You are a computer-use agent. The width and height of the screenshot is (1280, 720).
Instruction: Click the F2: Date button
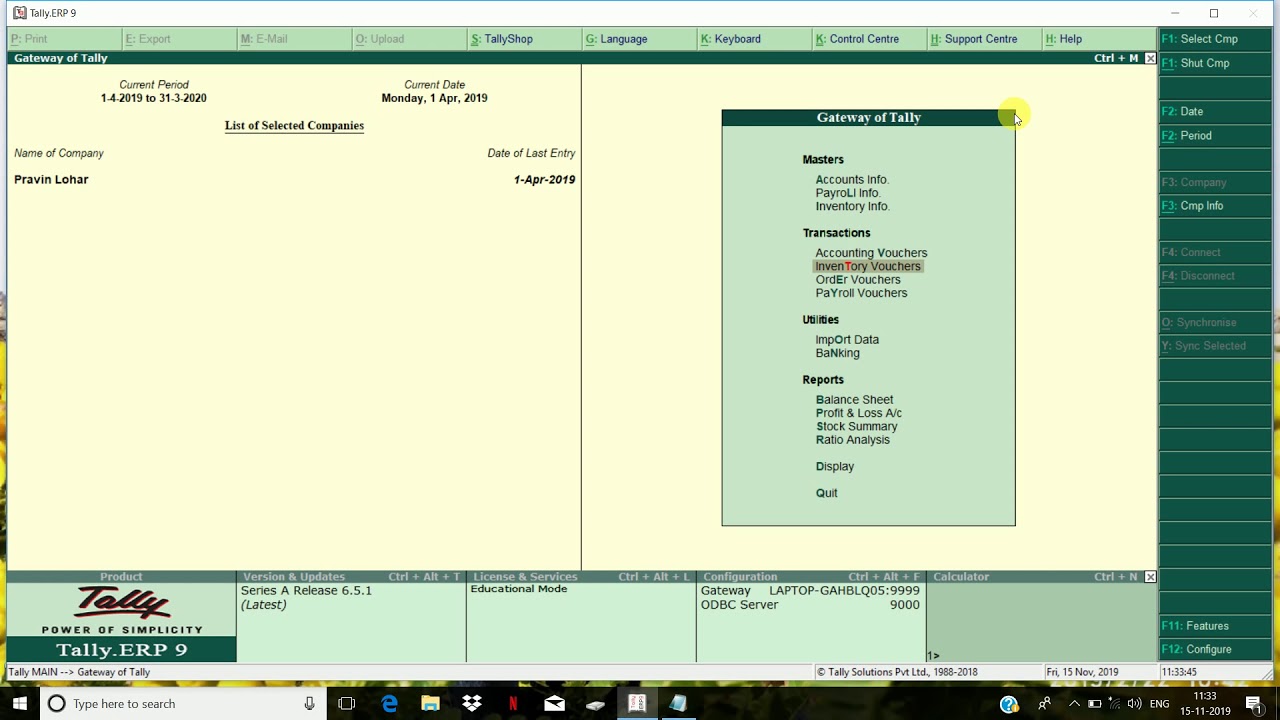pos(1215,112)
